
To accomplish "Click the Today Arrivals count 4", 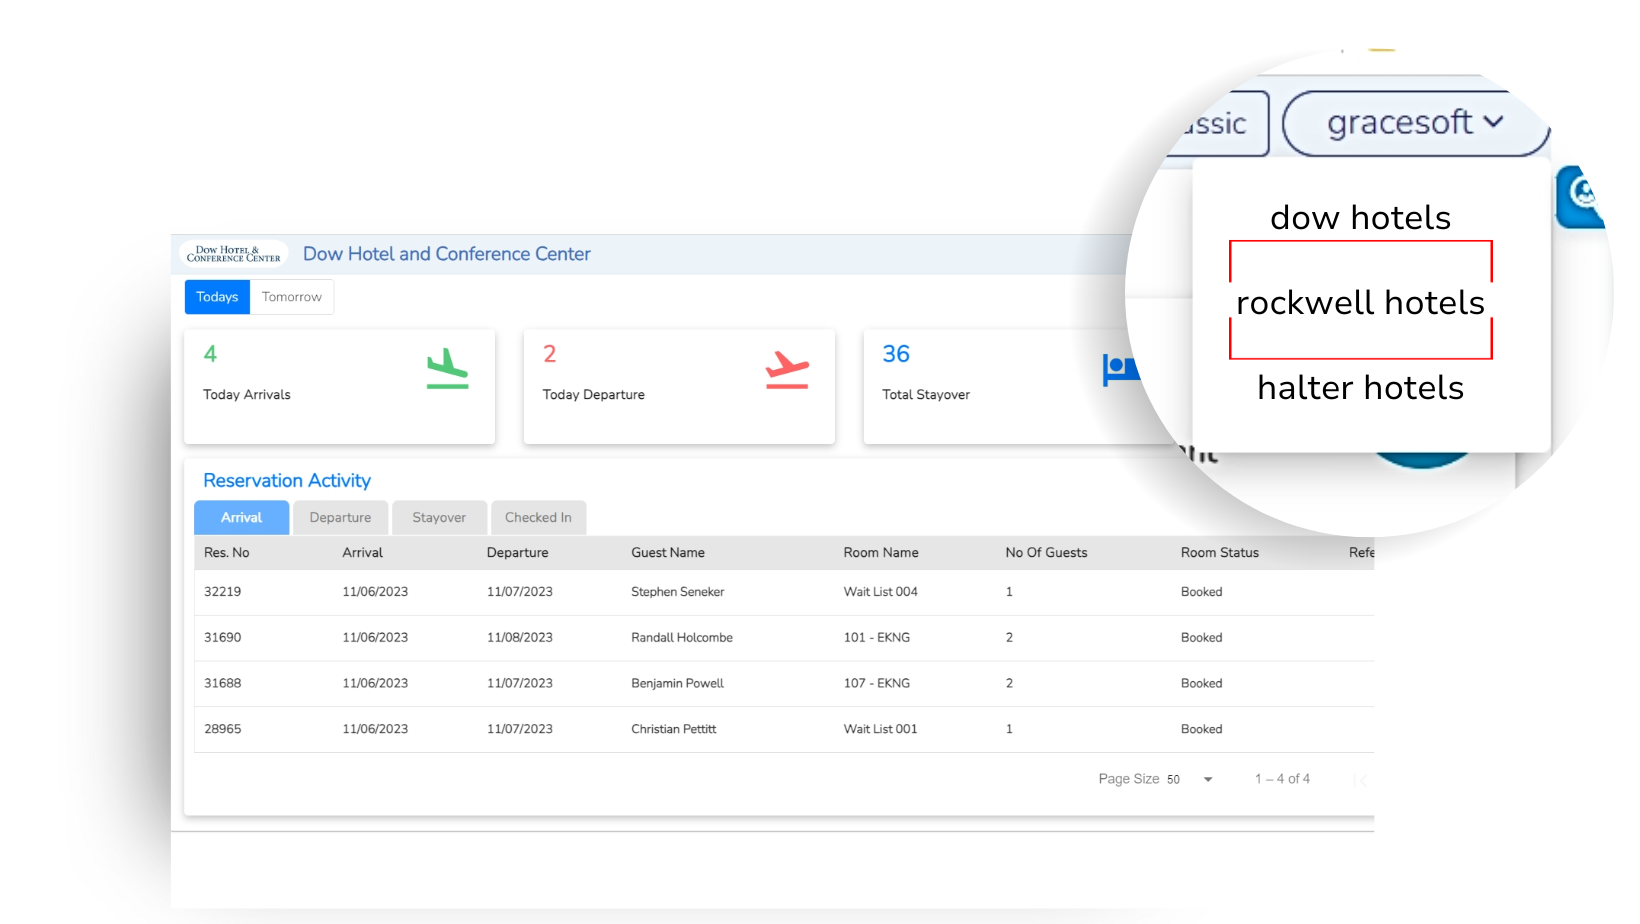I will pyautogui.click(x=210, y=354).
